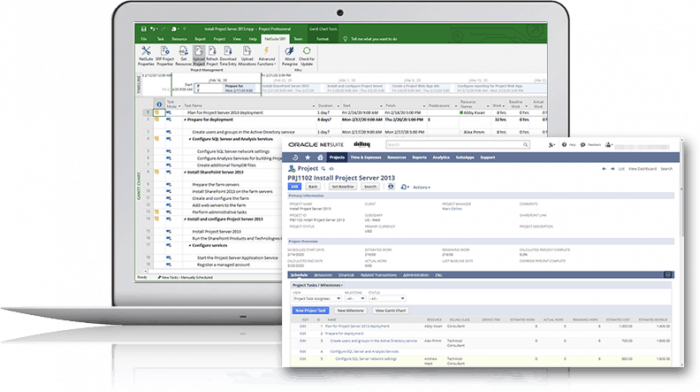Collapse the Prepare for deployment summary task
700x392 pixels.
pyautogui.click(x=185, y=120)
